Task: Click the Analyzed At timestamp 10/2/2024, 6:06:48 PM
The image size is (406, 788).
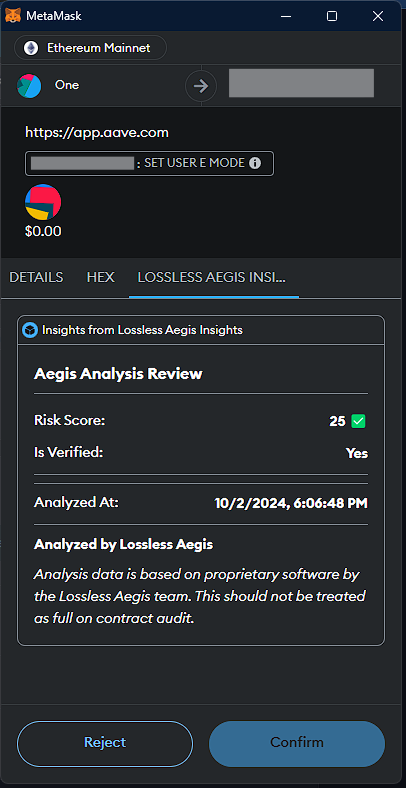Action: click(291, 503)
